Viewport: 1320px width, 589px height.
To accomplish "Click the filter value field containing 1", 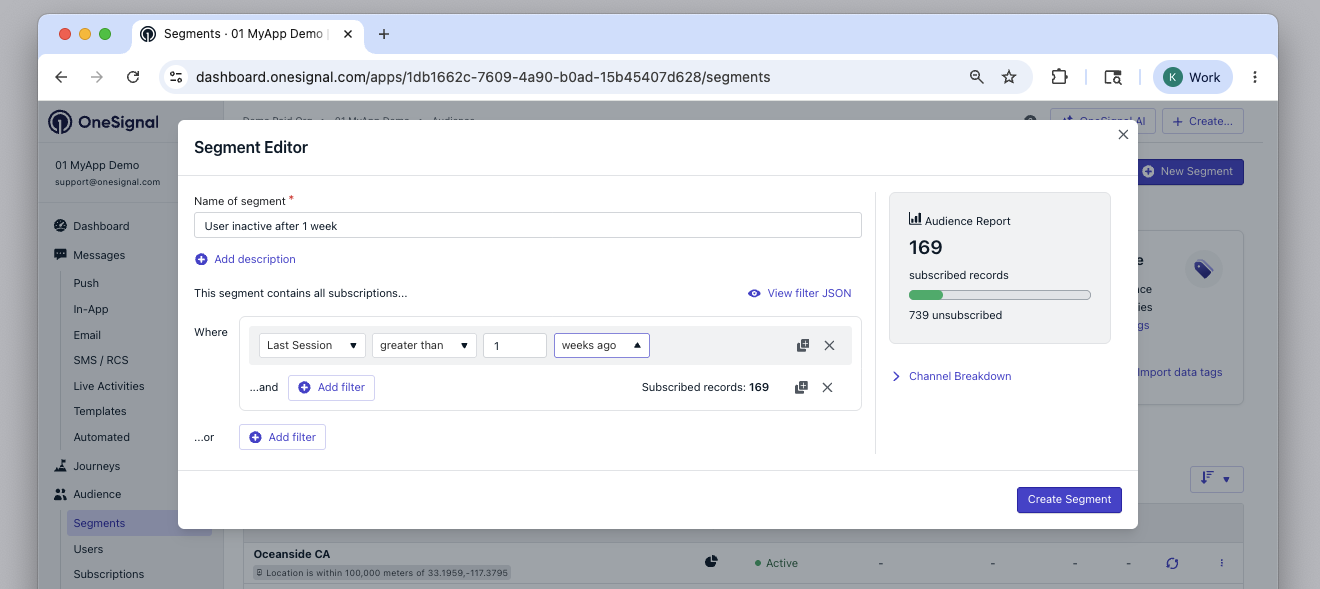I will 515,345.
